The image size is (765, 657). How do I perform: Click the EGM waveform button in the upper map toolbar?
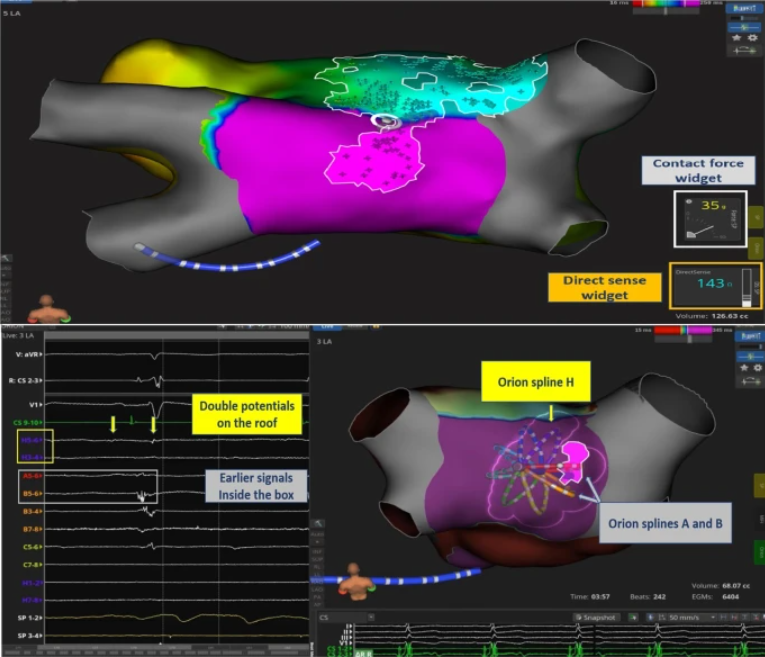click(744, 27)
